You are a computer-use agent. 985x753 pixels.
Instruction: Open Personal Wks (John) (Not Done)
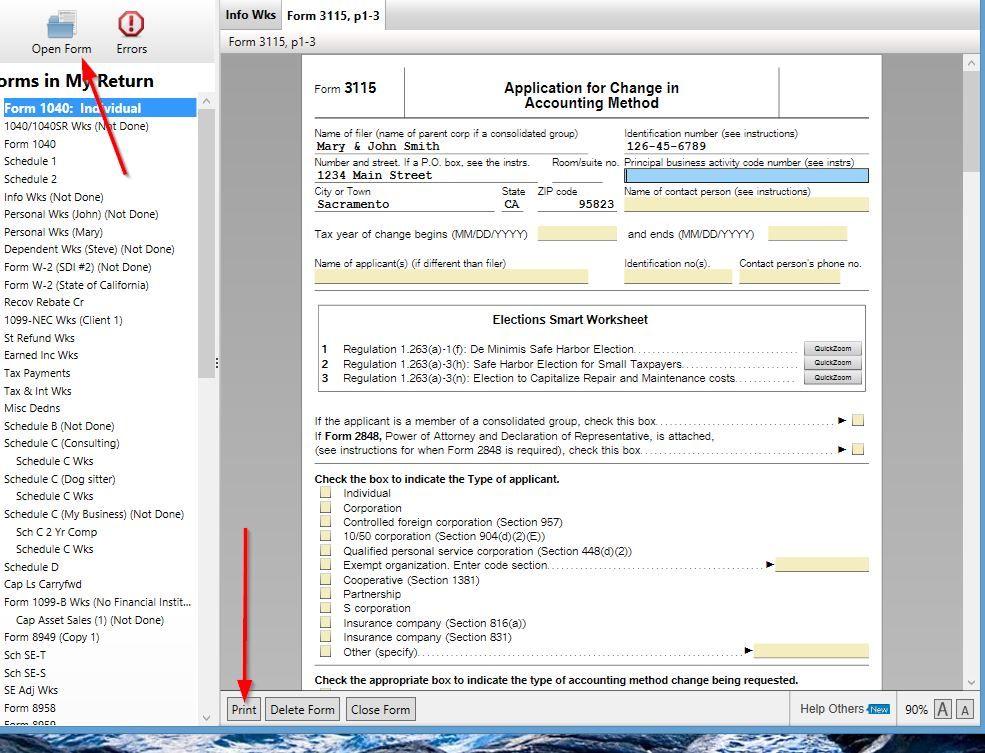coord(81,214)
